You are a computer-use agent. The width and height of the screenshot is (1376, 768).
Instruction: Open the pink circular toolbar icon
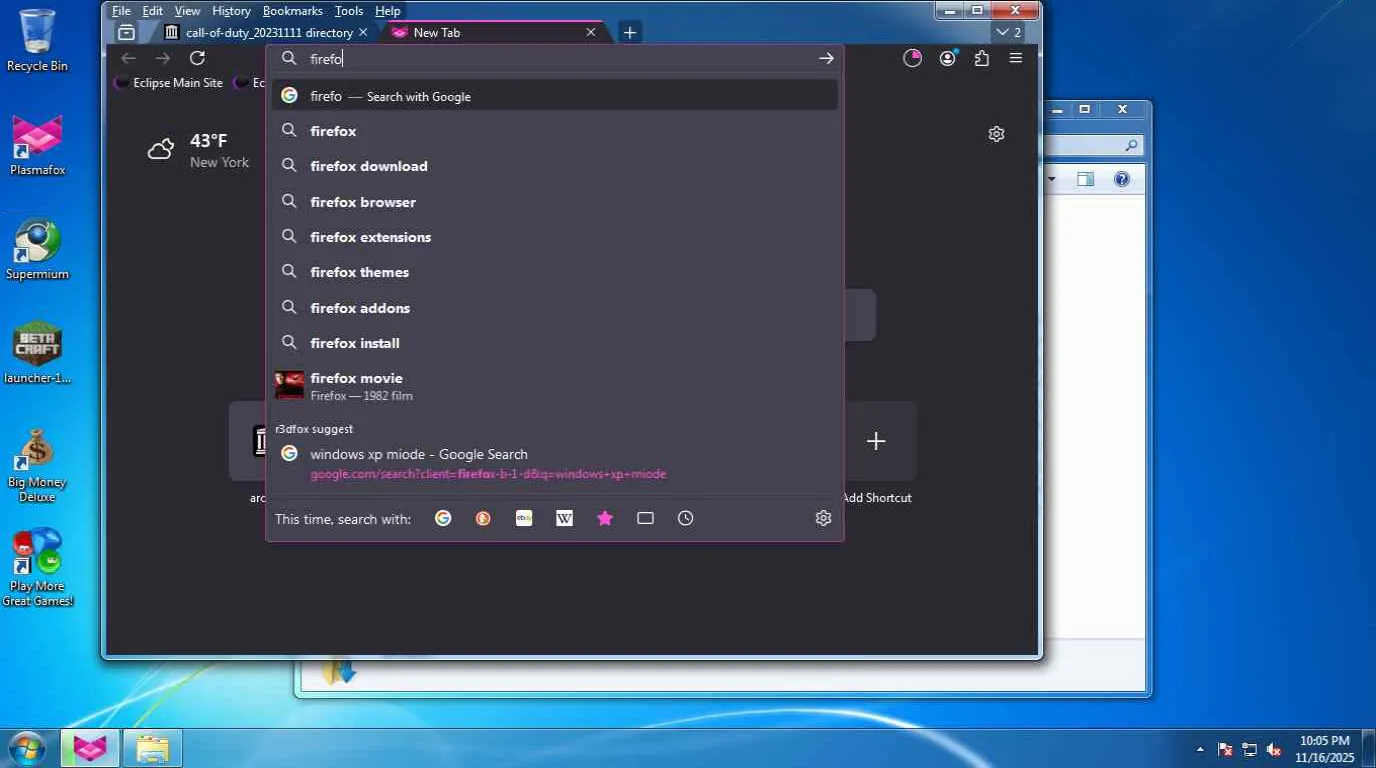tap(912, 58)
